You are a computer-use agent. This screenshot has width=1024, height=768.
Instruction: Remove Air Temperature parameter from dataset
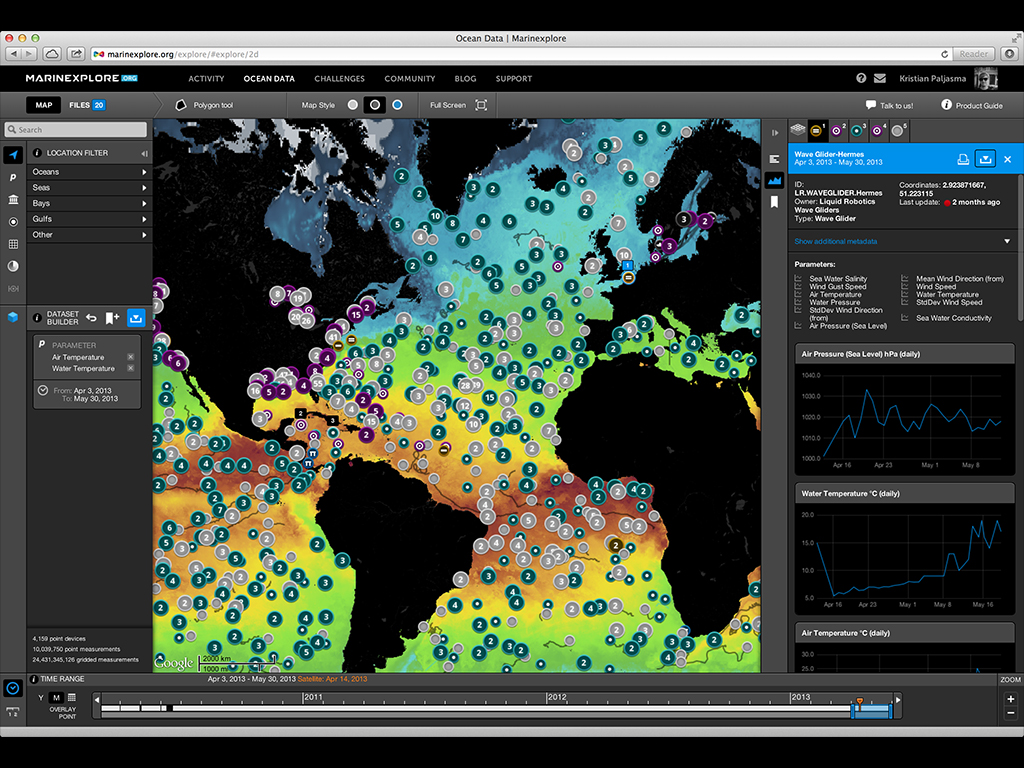[x=130, y=357]
